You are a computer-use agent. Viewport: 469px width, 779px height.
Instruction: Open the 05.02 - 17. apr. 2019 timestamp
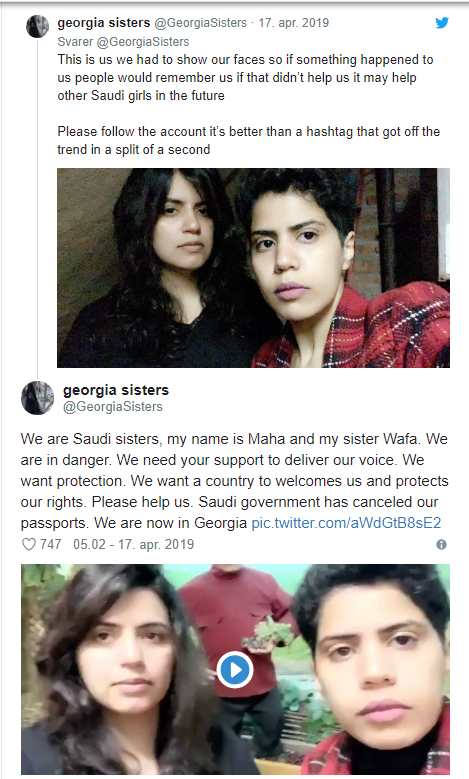[133, 545]
